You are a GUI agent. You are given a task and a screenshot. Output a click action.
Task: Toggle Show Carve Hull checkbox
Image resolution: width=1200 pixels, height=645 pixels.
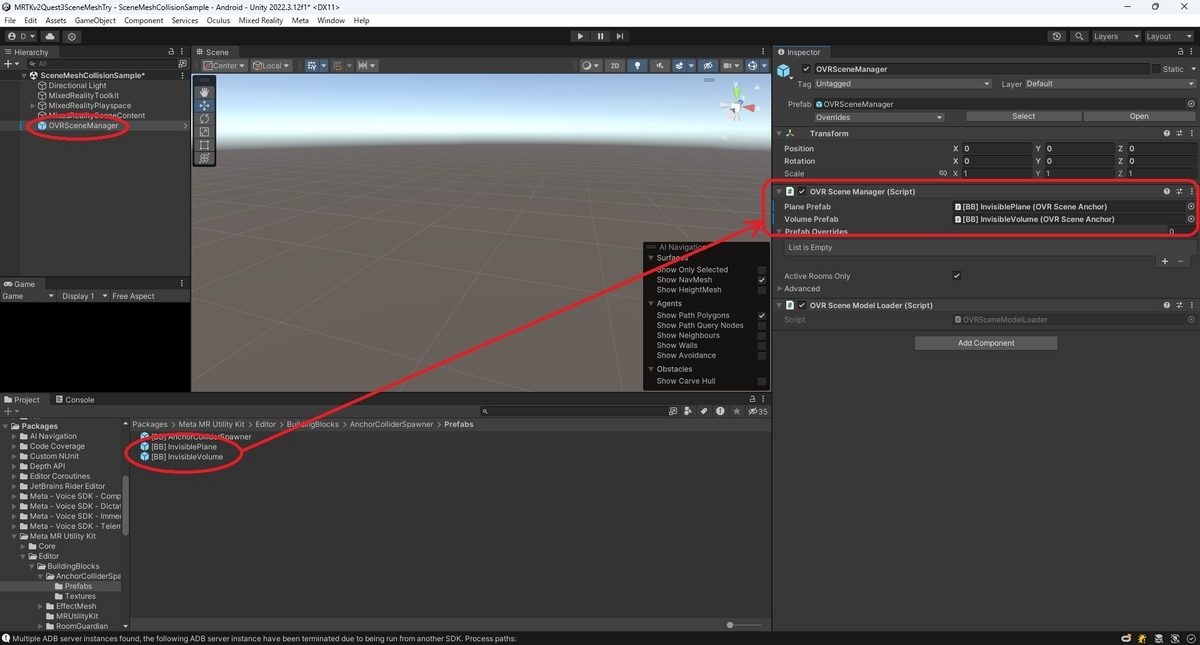(762, 381)
